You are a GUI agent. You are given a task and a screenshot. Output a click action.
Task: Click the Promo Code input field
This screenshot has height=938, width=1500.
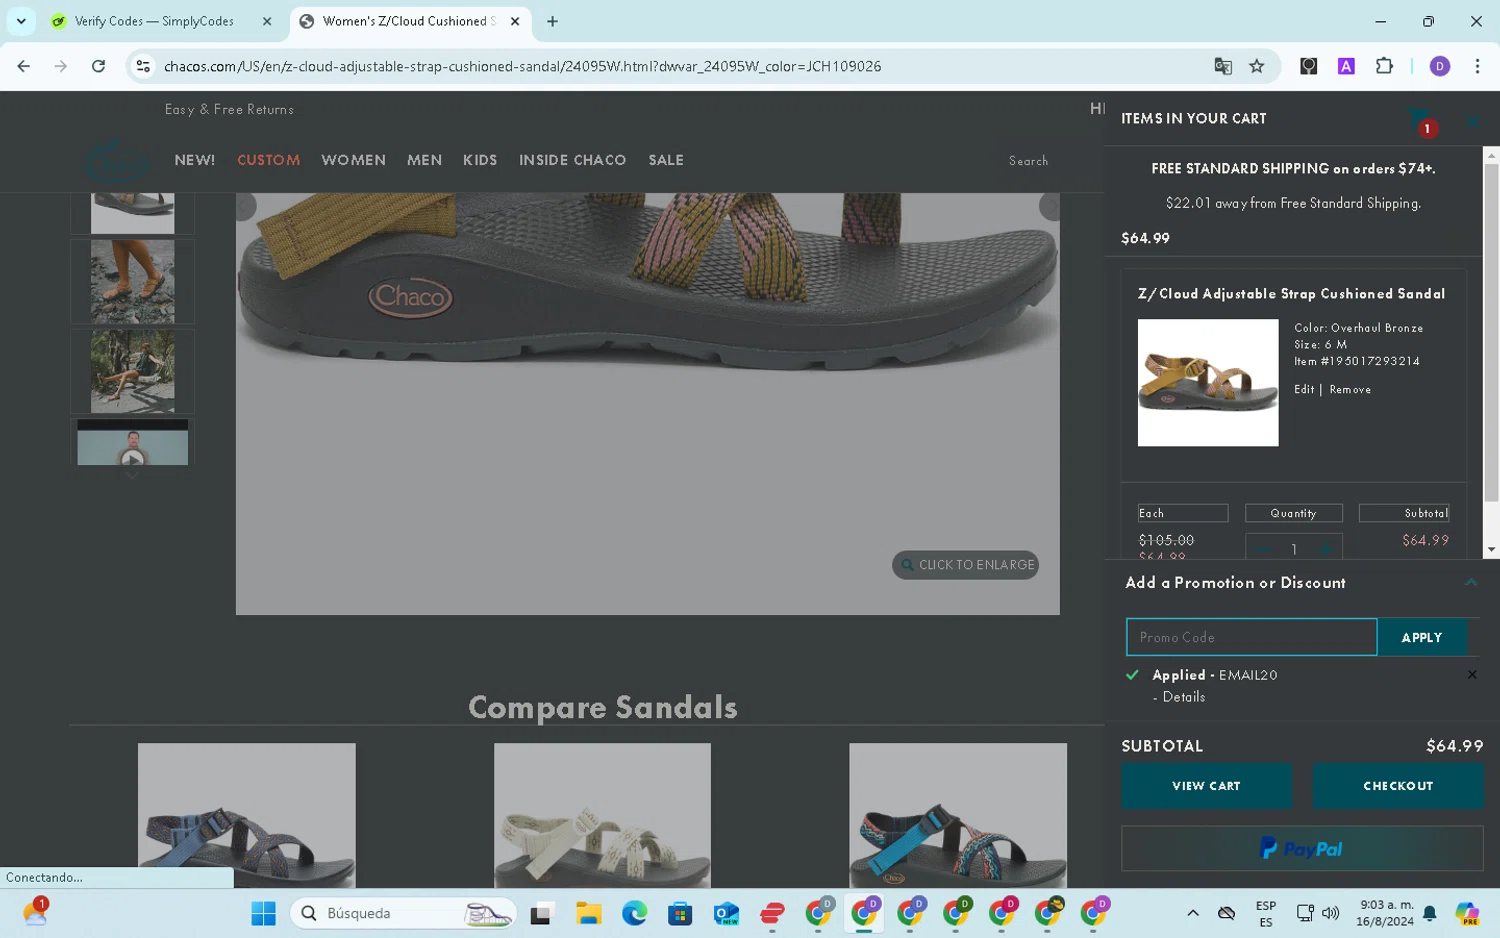1251,637
